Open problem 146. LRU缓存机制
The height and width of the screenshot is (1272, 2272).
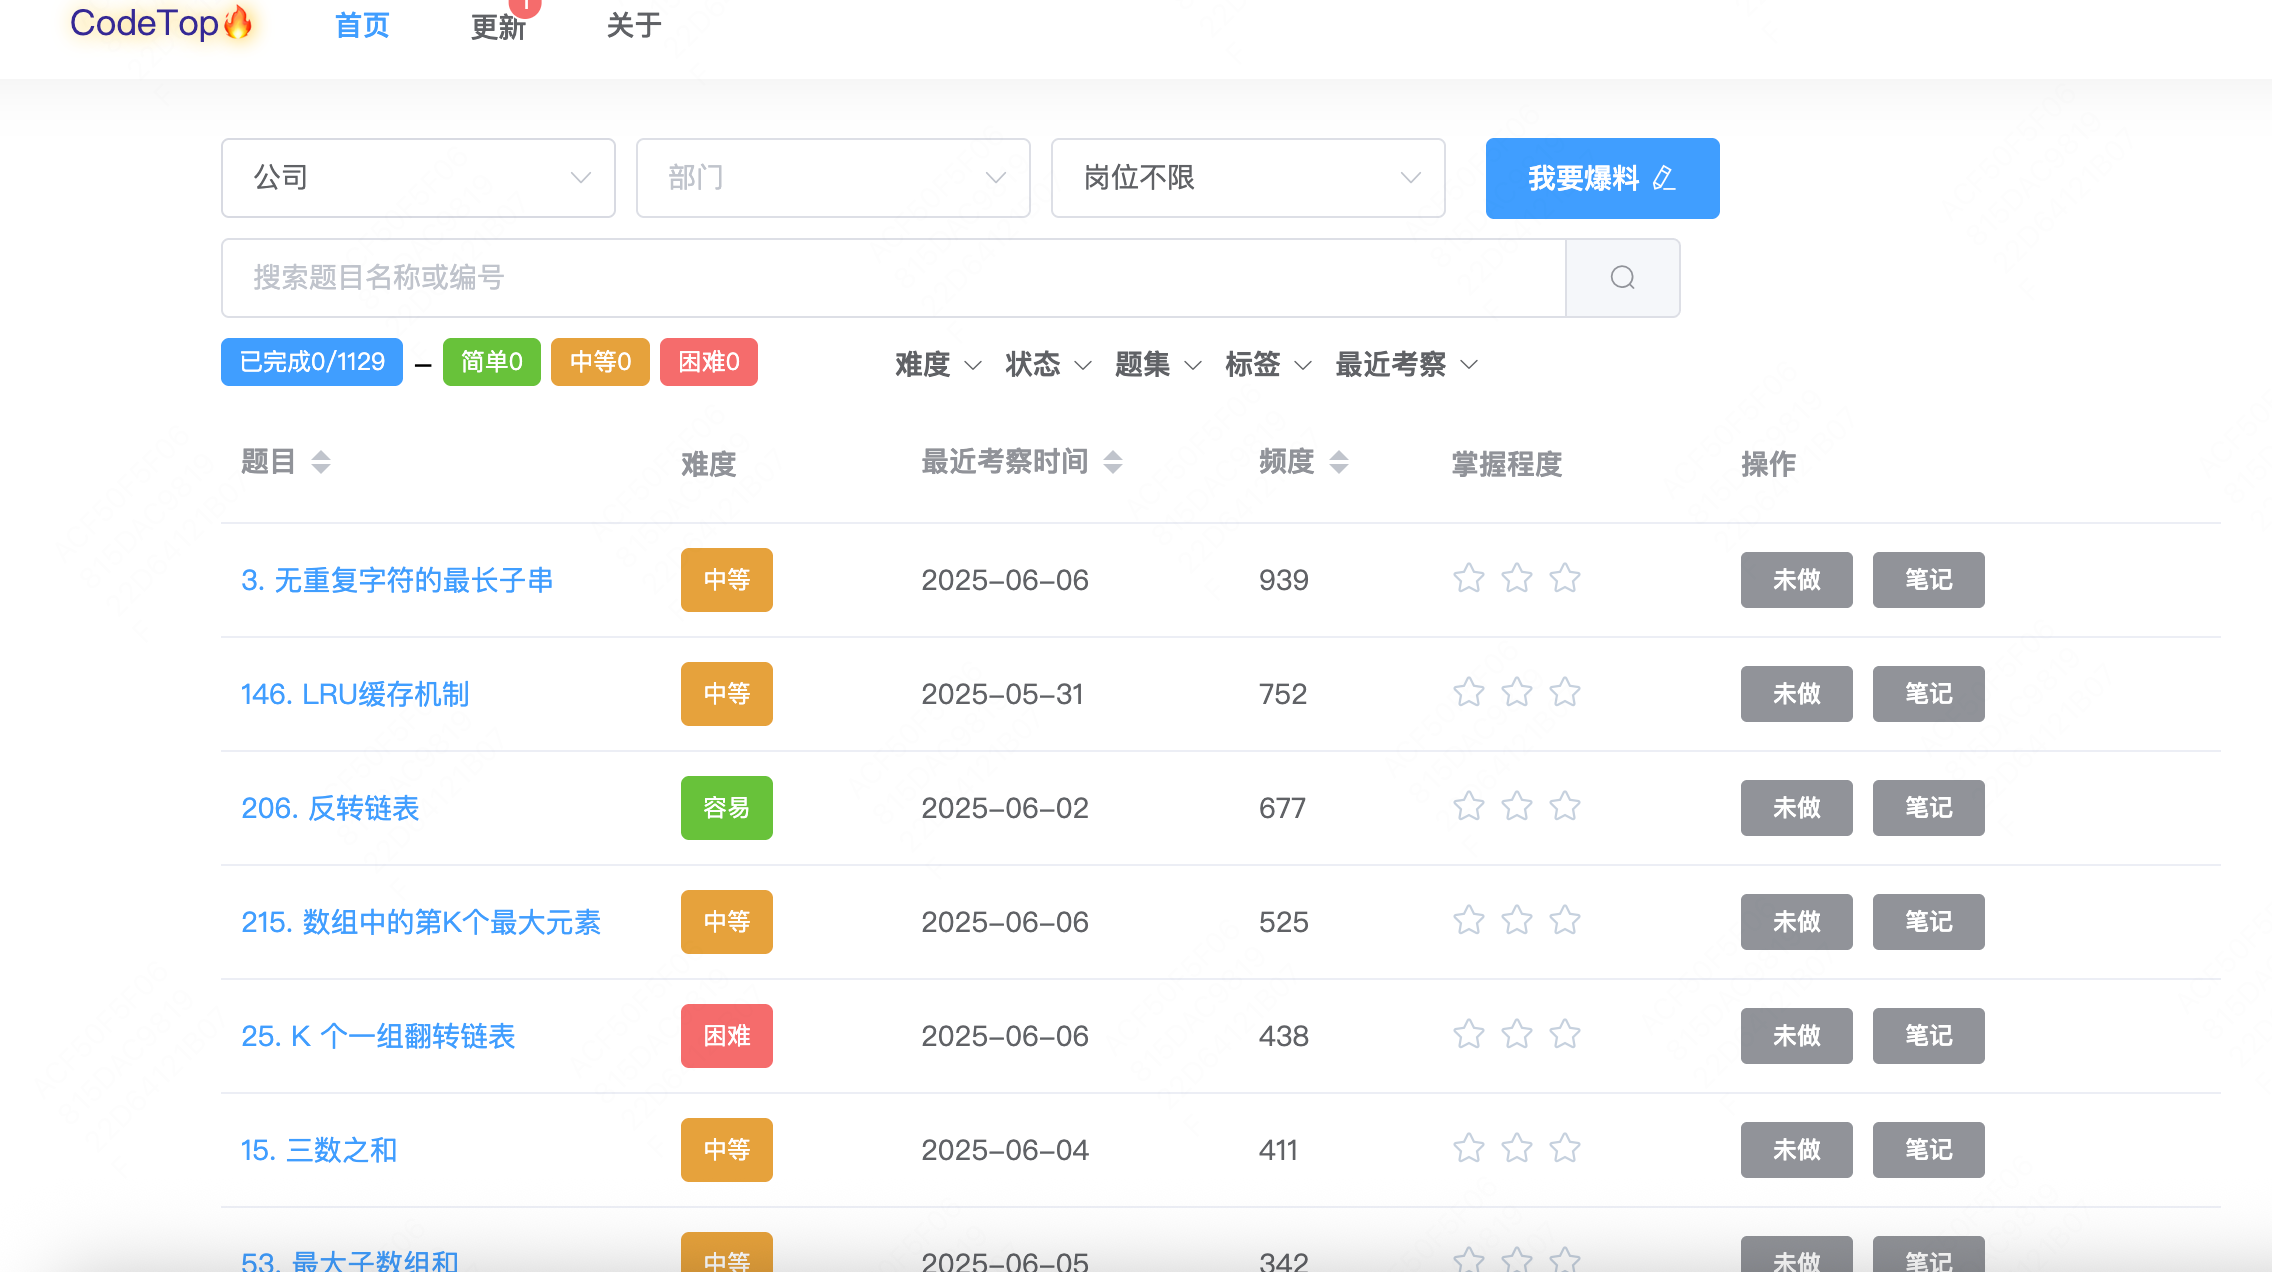355,694
